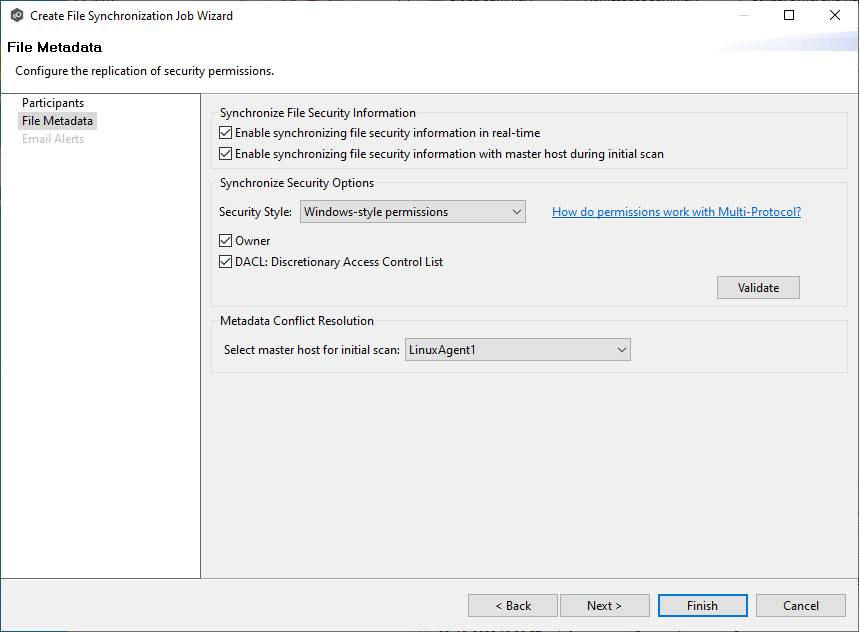Image resolution: width=859 pixels, height=632 pixels.
Task: Toggle the DACL Discretionary Access Control List checkbox
Action: coord(225,261)
